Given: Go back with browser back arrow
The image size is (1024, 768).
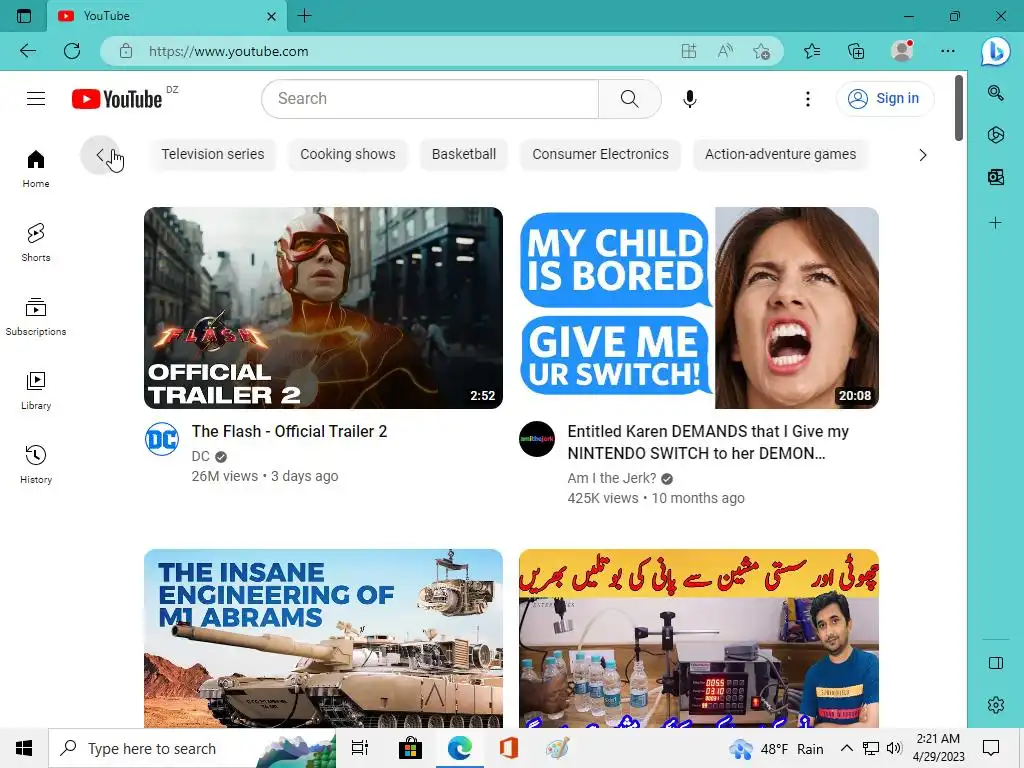Looking at the screenshot, I should click(x=28, y=51).
